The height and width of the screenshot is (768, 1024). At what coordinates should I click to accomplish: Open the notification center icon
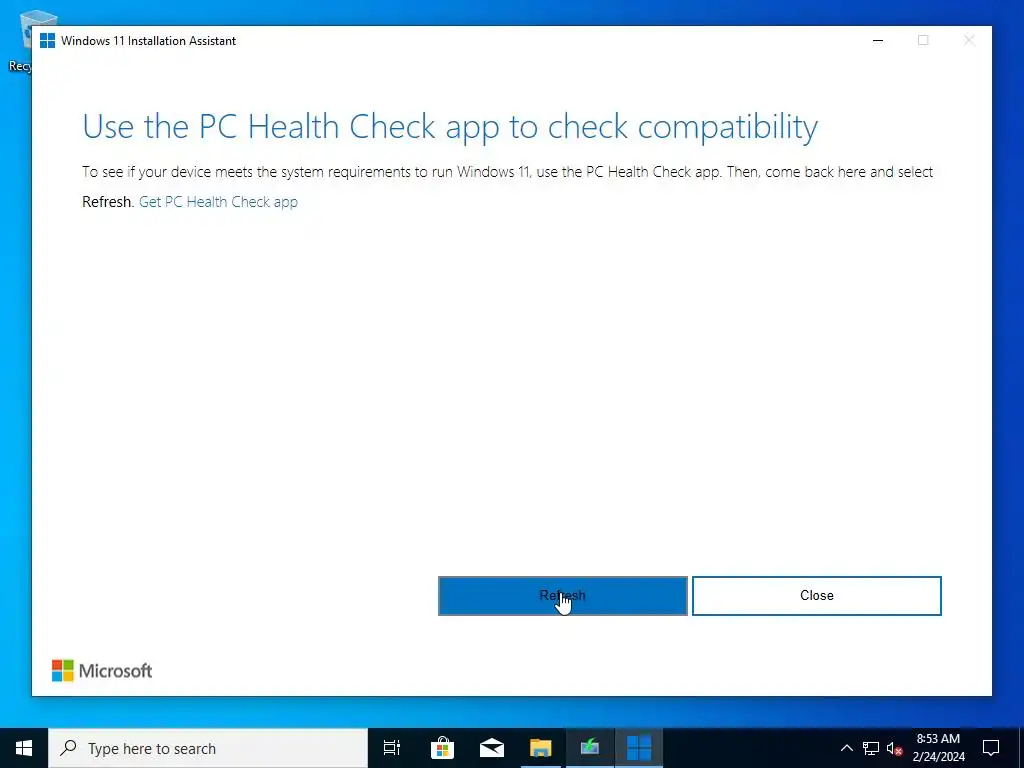tap(991, 748)
